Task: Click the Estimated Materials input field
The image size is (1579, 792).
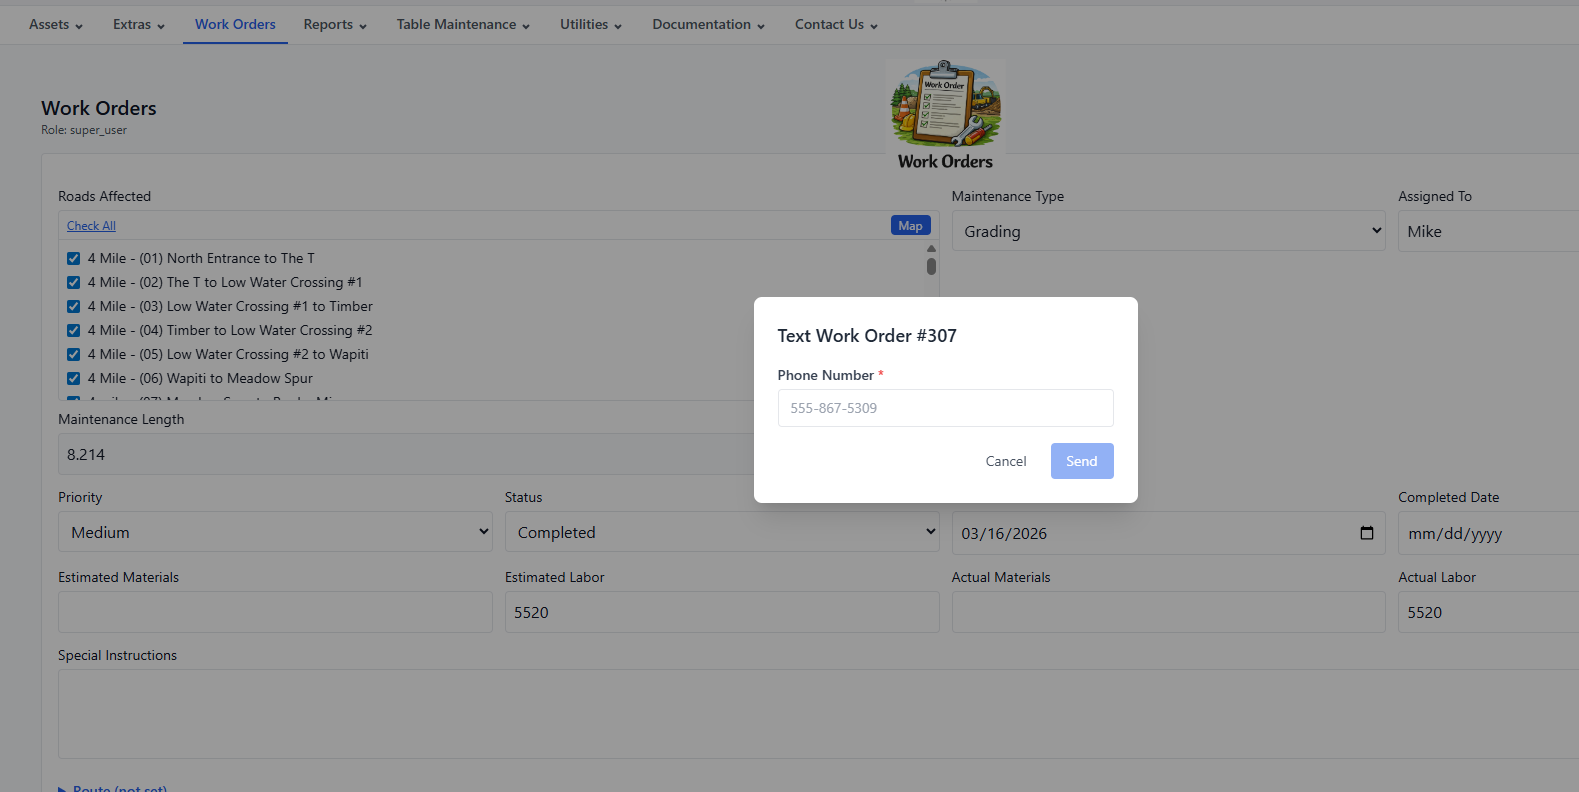Action: 275,612
